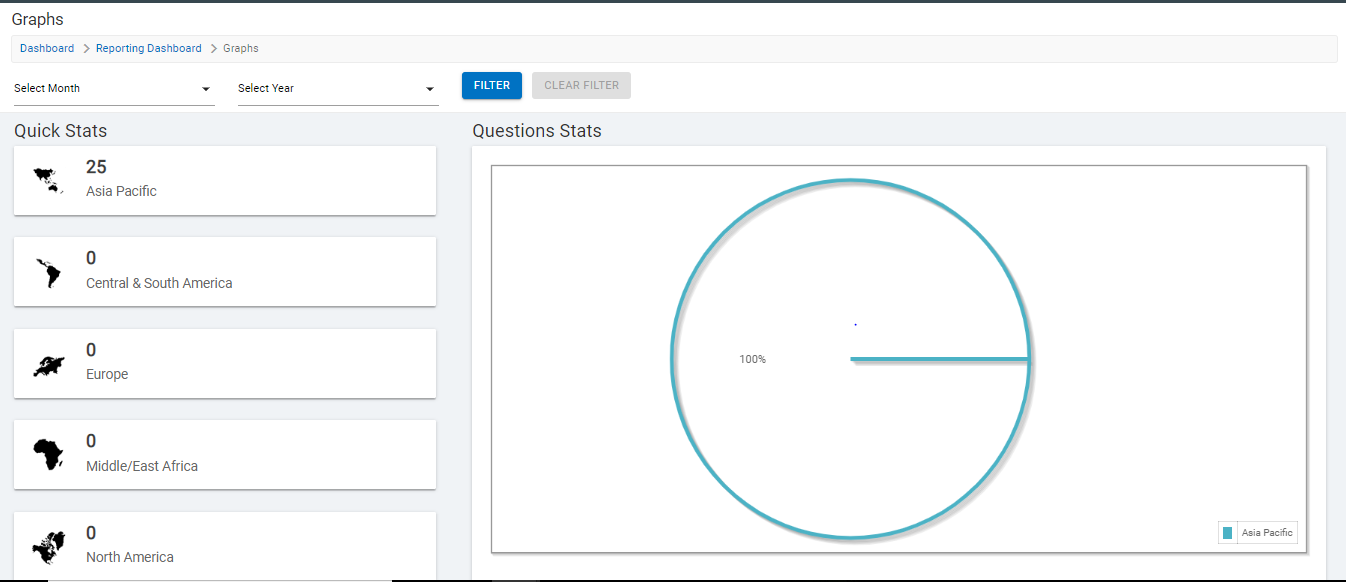Click the Asia Pacific legend color swatch
Image resolution: width=1346 pixels, height=582 pixels.
1227,533
